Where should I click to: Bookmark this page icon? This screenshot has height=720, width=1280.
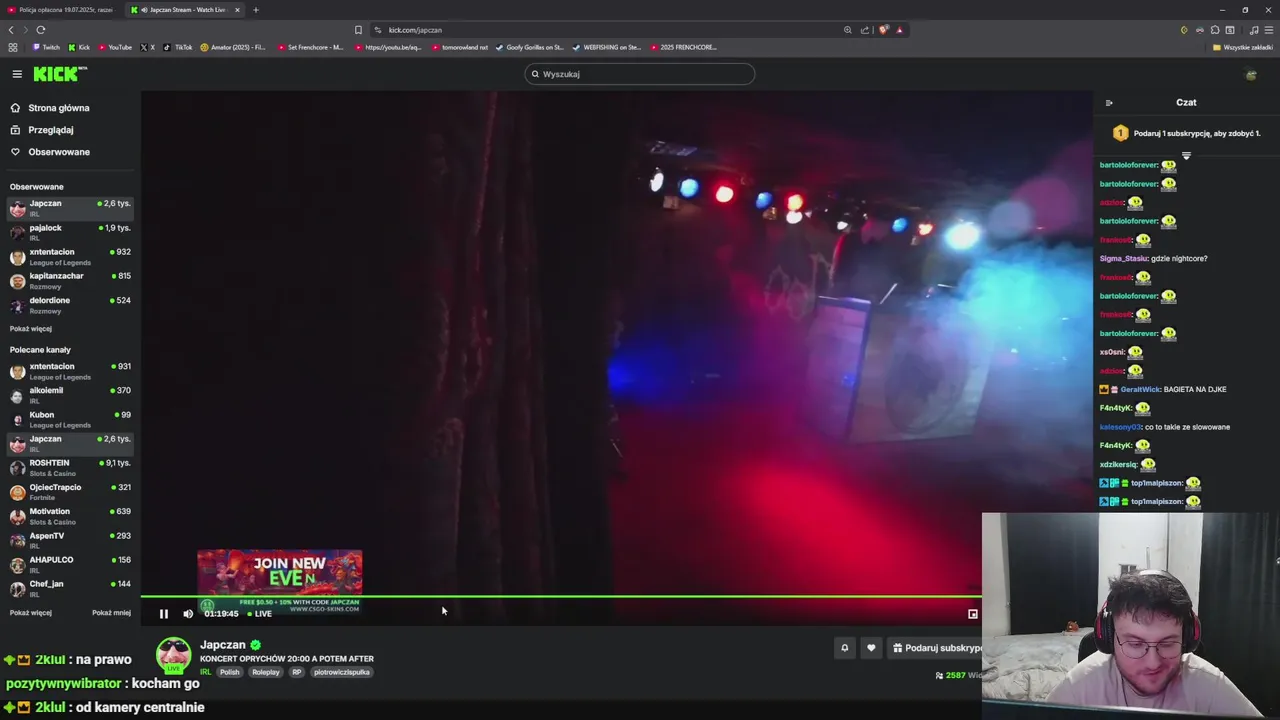click(358, 30)
